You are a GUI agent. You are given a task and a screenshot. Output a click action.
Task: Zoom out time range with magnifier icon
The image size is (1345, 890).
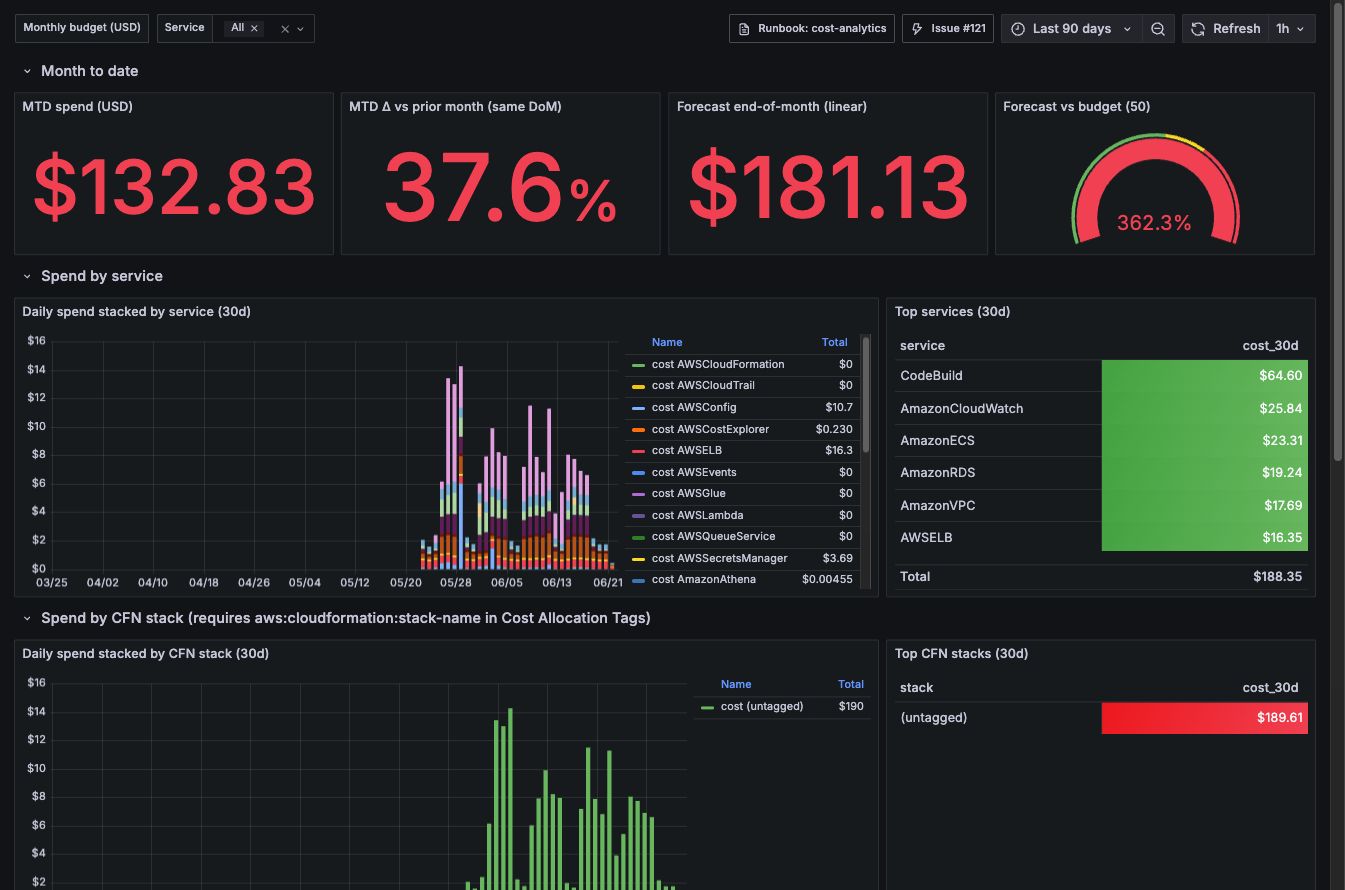coord(1158,29)
